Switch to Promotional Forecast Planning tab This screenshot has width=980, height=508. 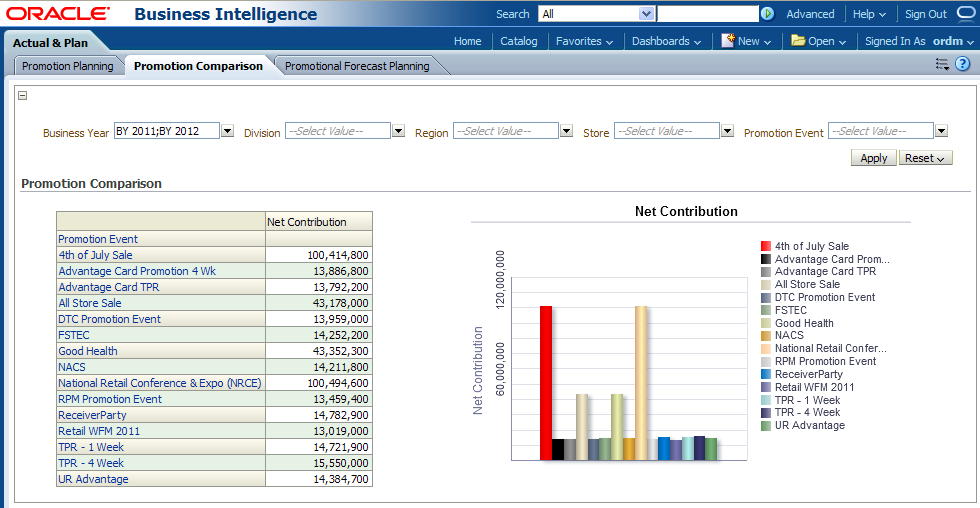coord(357,66)
